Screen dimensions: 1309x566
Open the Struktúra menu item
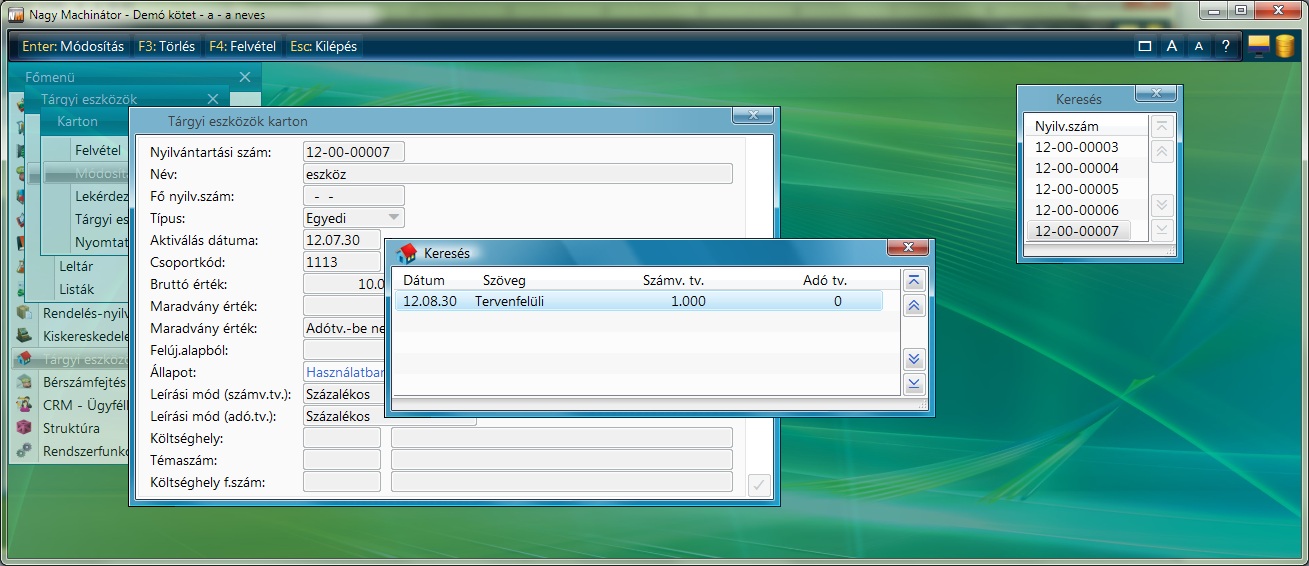pos(71,428)
